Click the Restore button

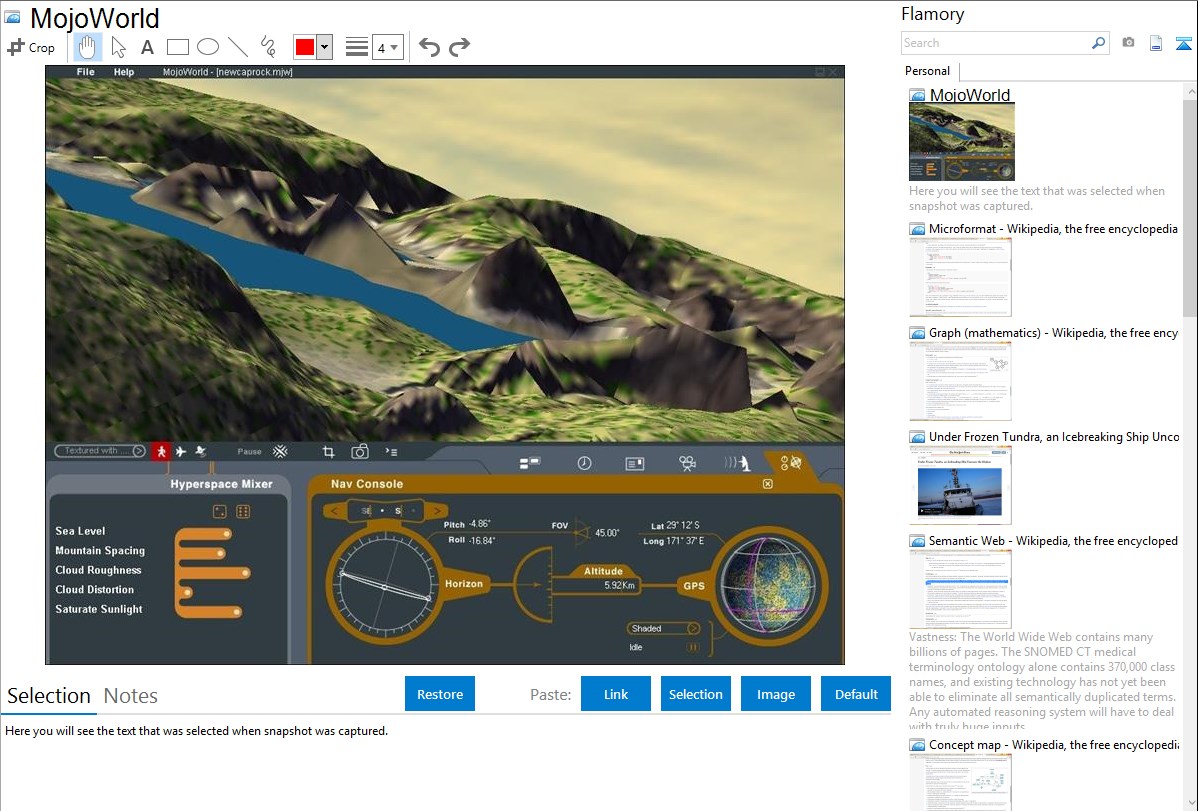click(440, 694)
